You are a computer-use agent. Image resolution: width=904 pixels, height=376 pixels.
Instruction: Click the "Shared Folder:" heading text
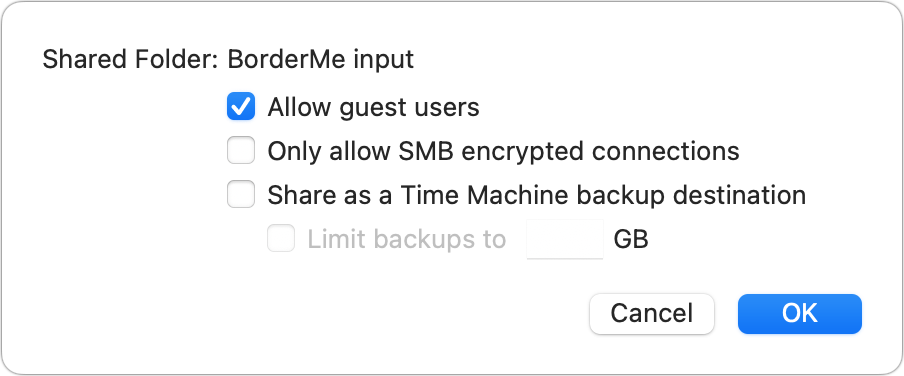(x=130, y=59)
